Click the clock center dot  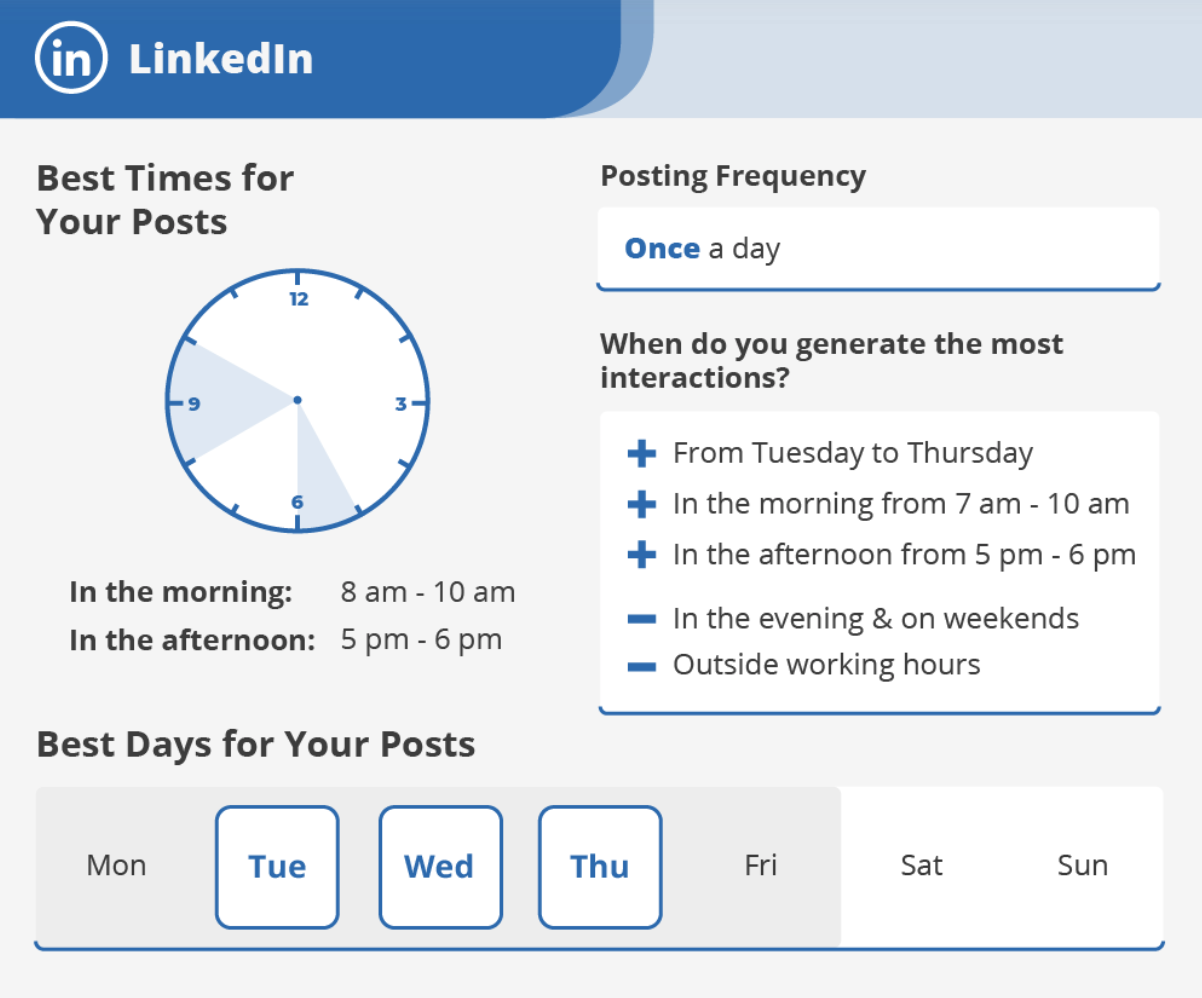point(297,400)
